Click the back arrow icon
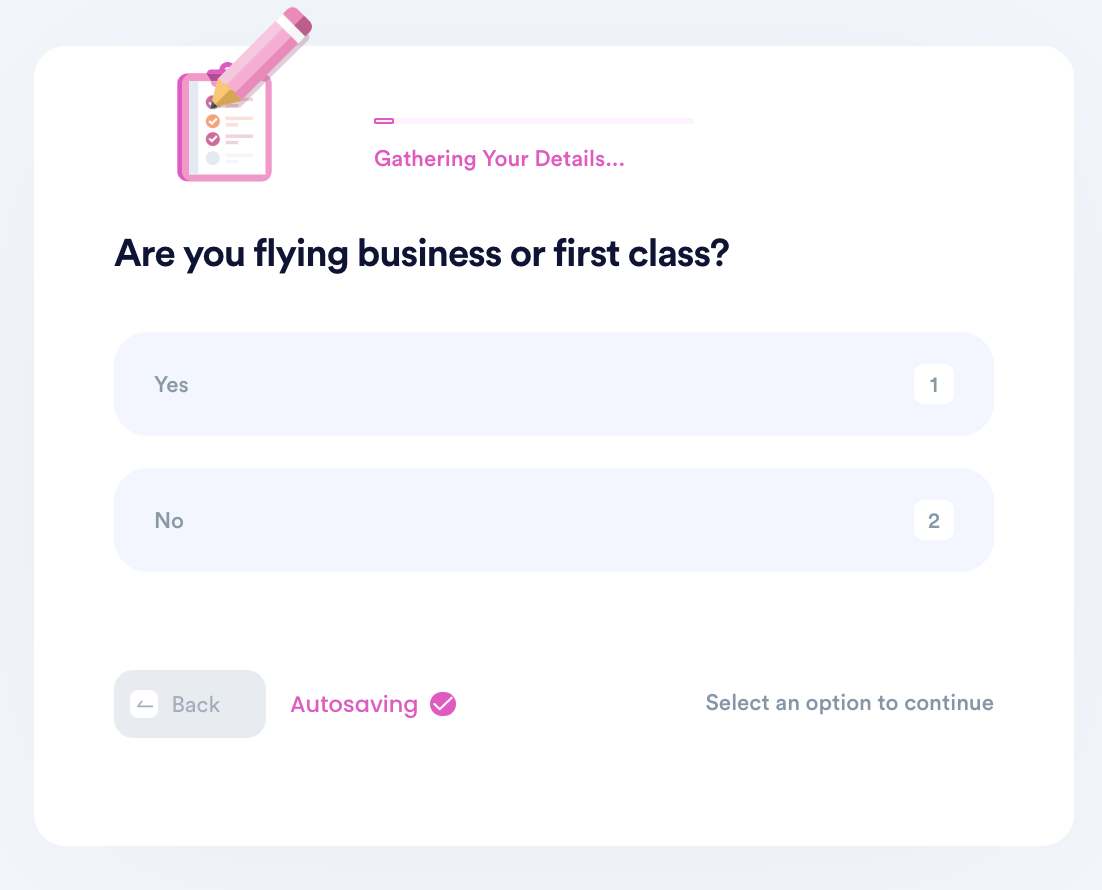 coord(144,704)
